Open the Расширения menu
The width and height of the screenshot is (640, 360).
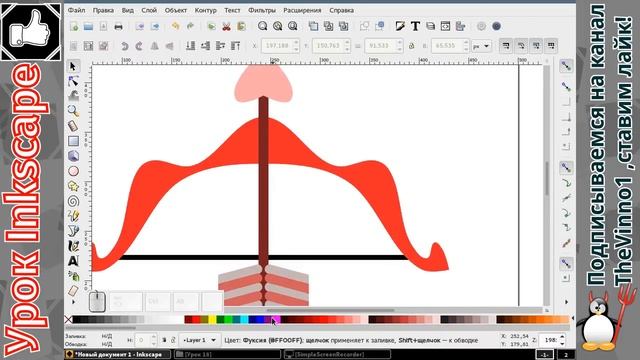pyautogui.click(x=302, y=10)
